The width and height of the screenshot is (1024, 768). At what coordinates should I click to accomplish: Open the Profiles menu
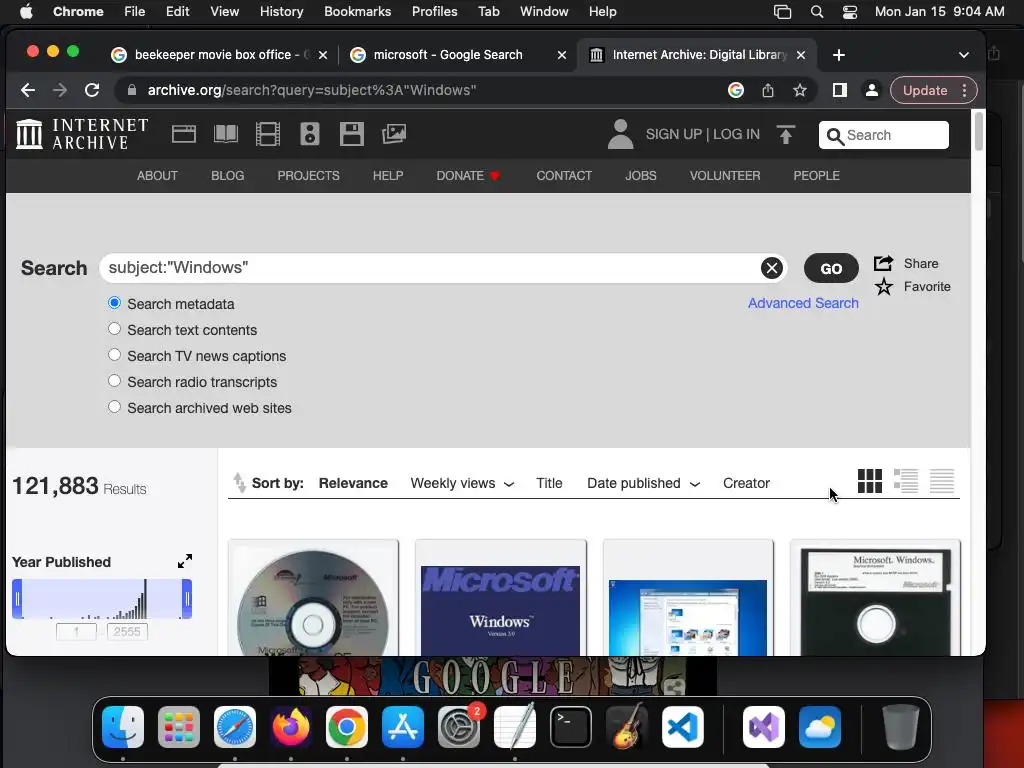(434, 11)
